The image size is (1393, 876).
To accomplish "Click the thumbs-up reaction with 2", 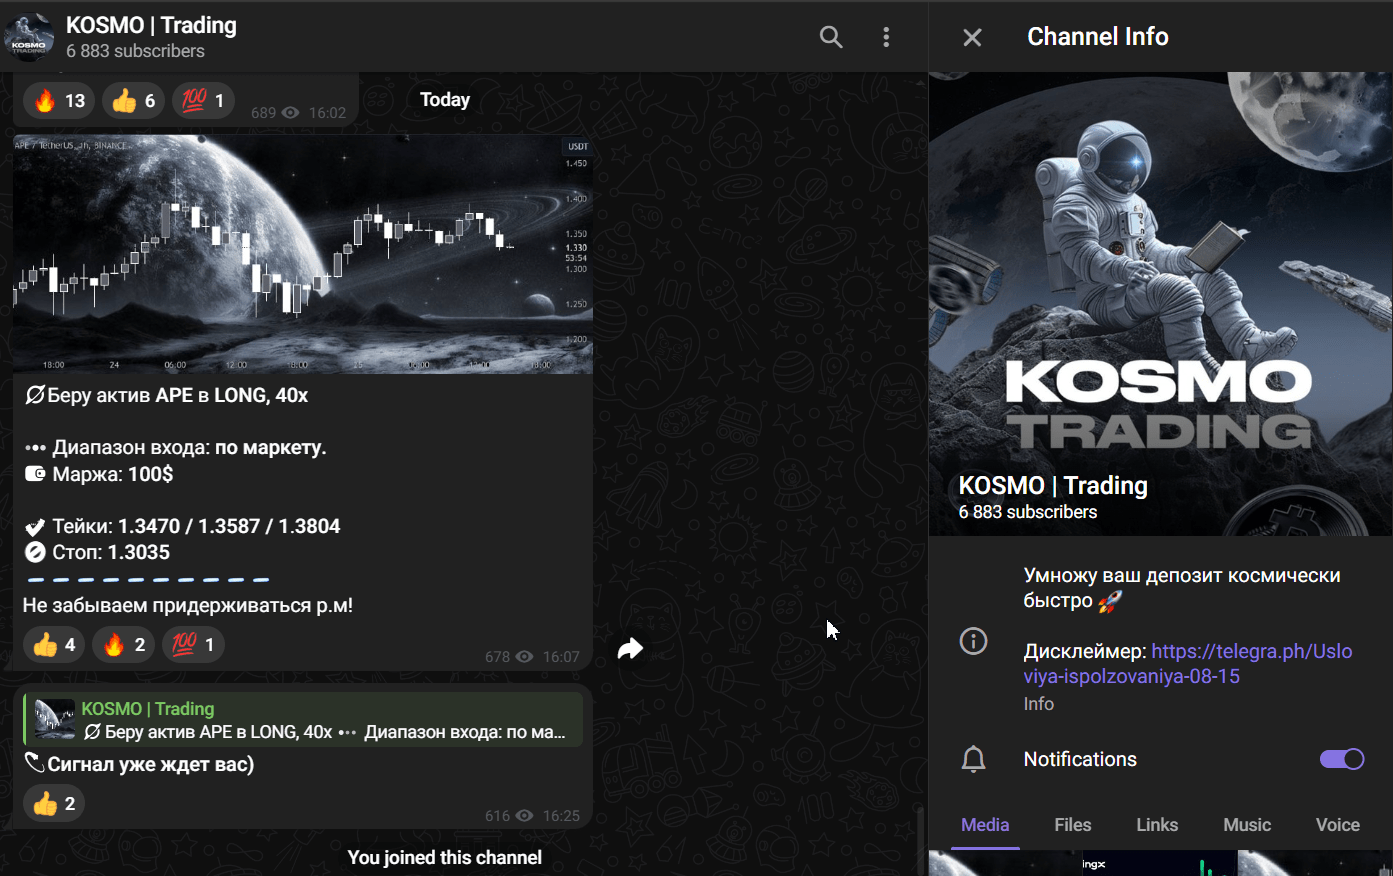I will pyautogui.click(x=54, y=803).
